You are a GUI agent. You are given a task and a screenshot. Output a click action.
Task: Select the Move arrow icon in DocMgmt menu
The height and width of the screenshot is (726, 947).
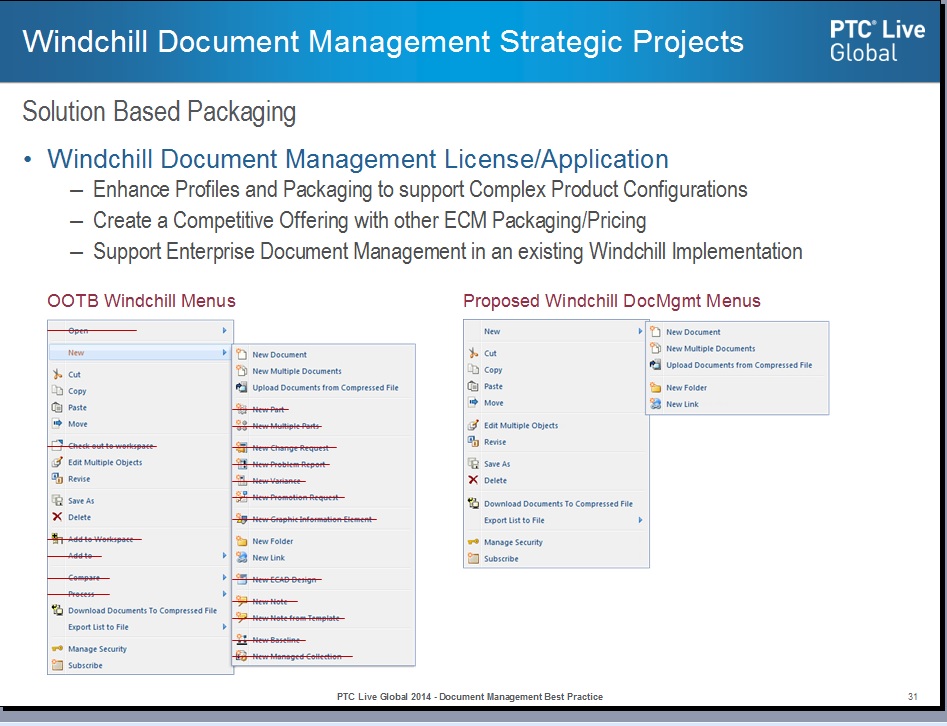point(473,402)
